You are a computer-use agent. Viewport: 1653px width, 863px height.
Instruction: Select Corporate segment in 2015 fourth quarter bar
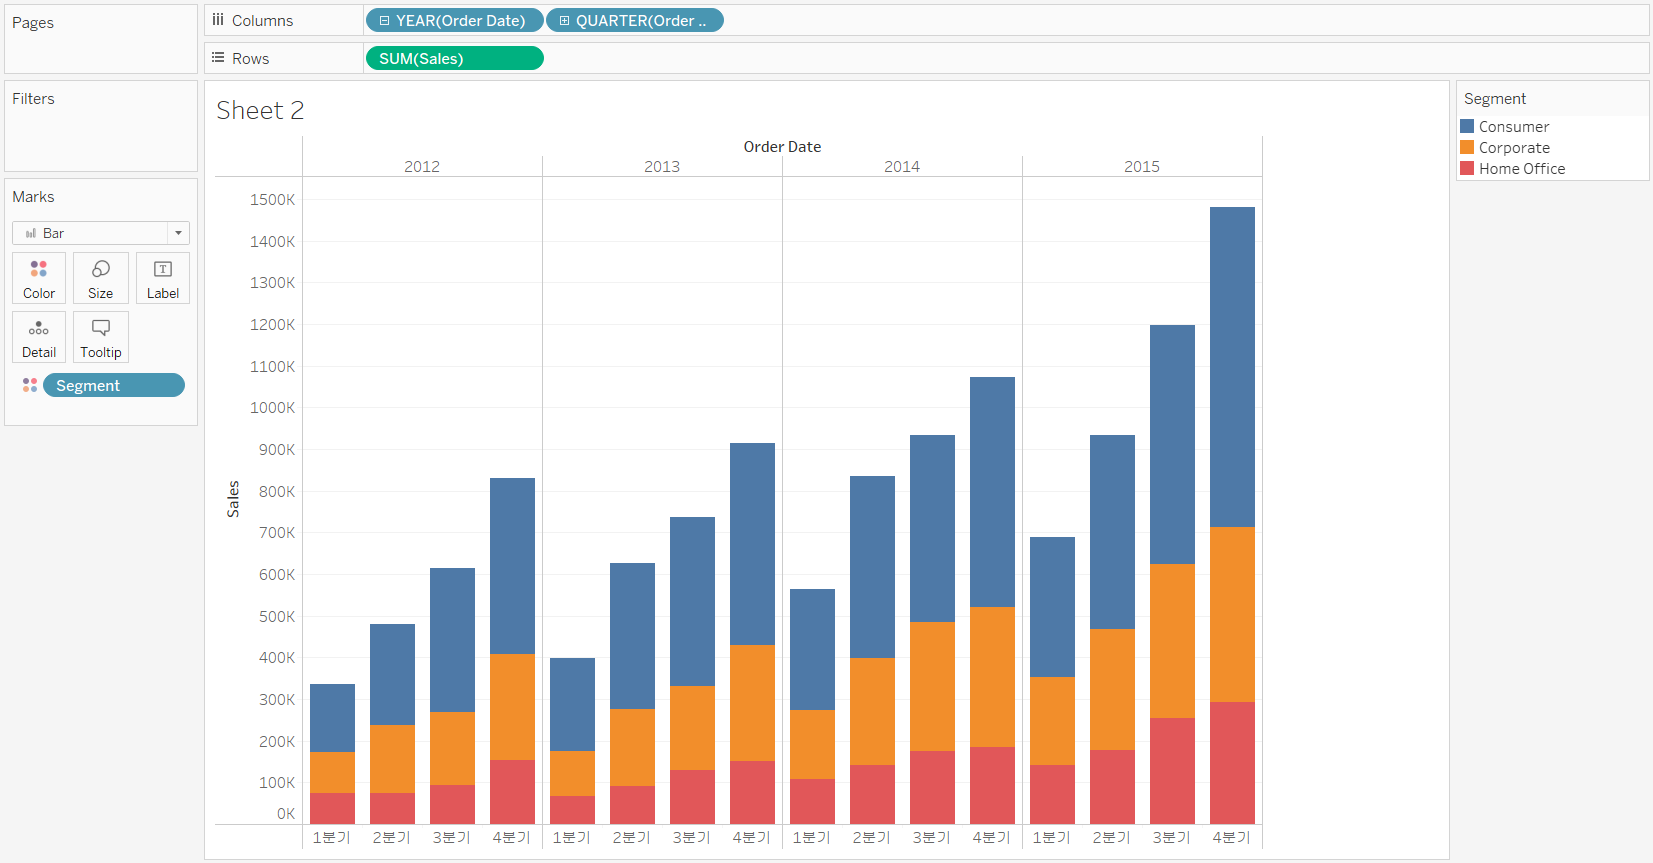point(1232,614)
